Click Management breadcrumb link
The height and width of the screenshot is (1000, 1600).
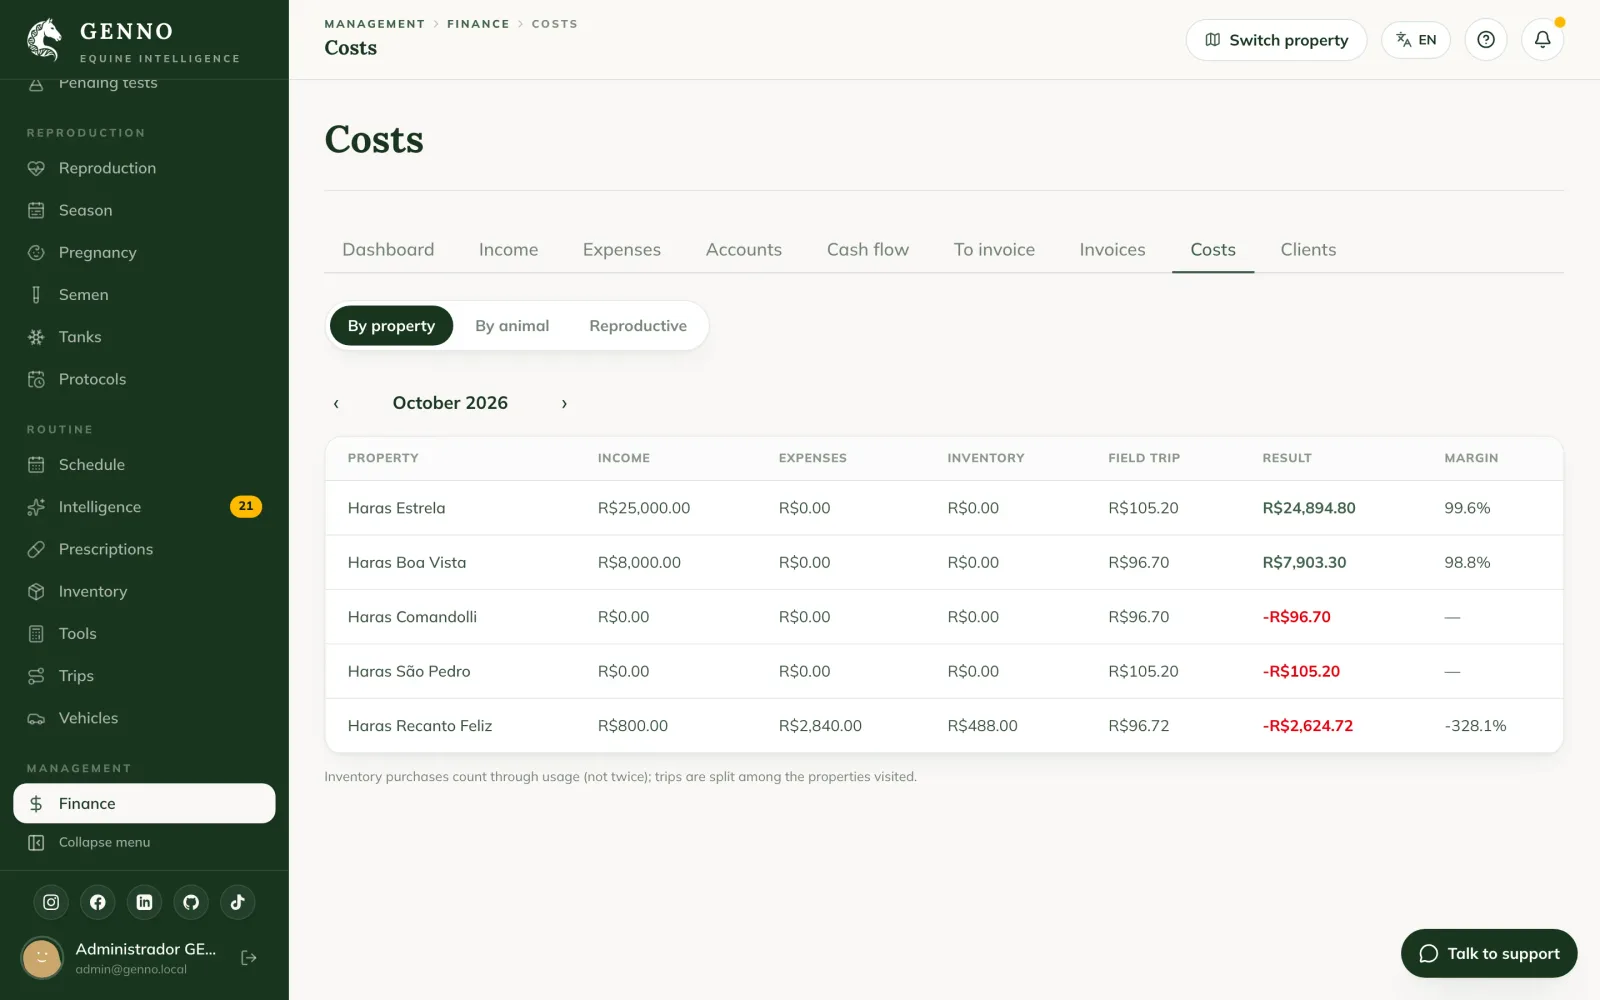[375, 24]
